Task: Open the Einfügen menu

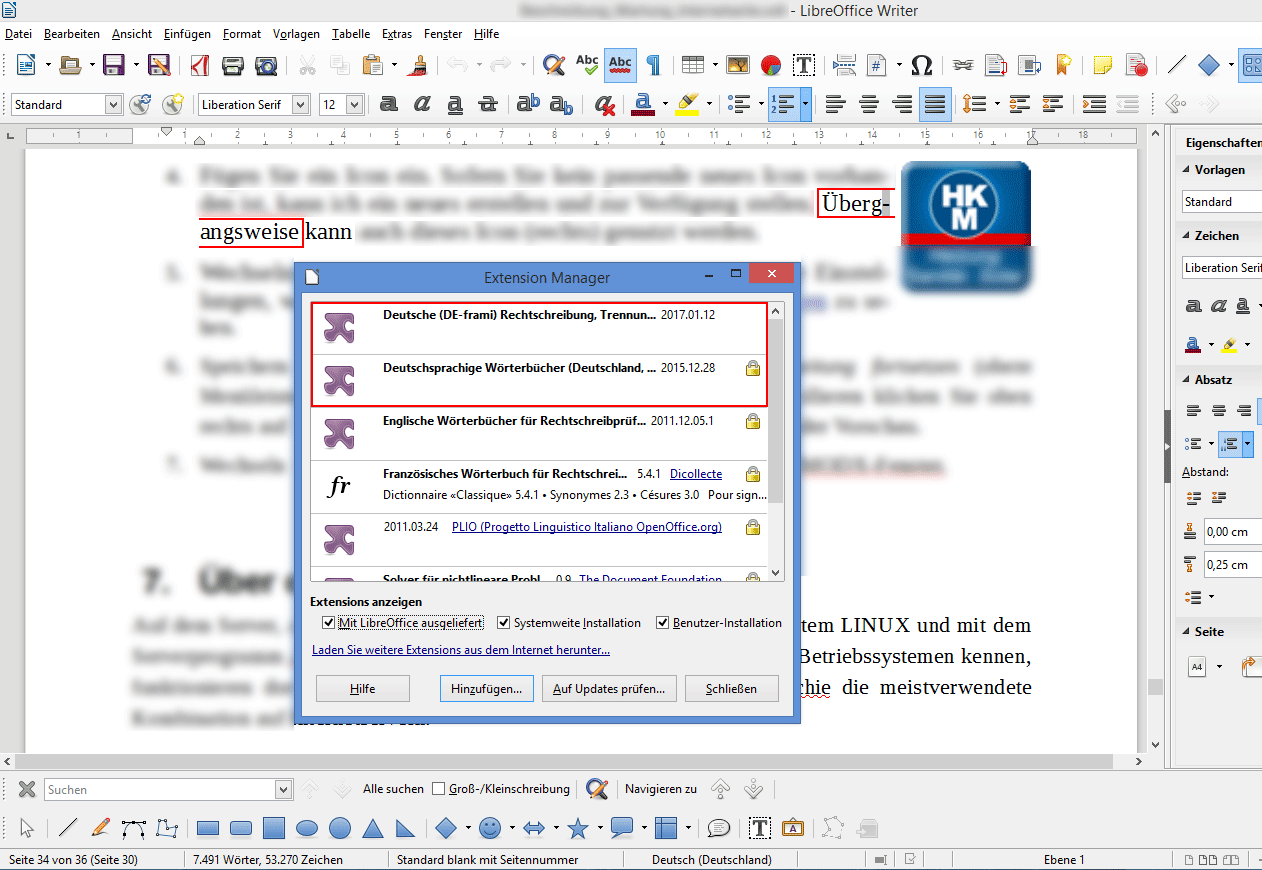Action: coord(187,34)
